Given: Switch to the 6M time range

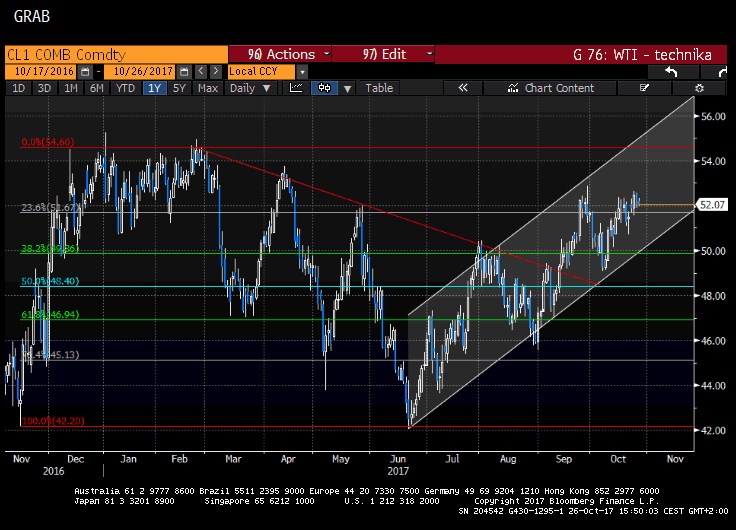Looking at the screenshot, I should click(x=96, y=88).
